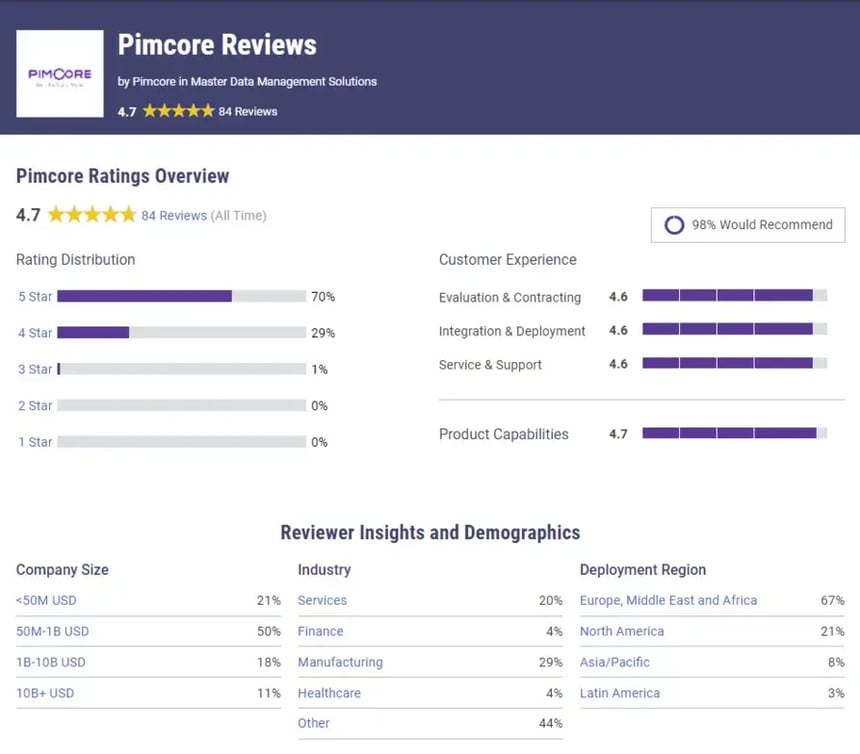Filter by 5 Star ratings
The height and width of the screenshot is (754, 860).
point(35,297)
